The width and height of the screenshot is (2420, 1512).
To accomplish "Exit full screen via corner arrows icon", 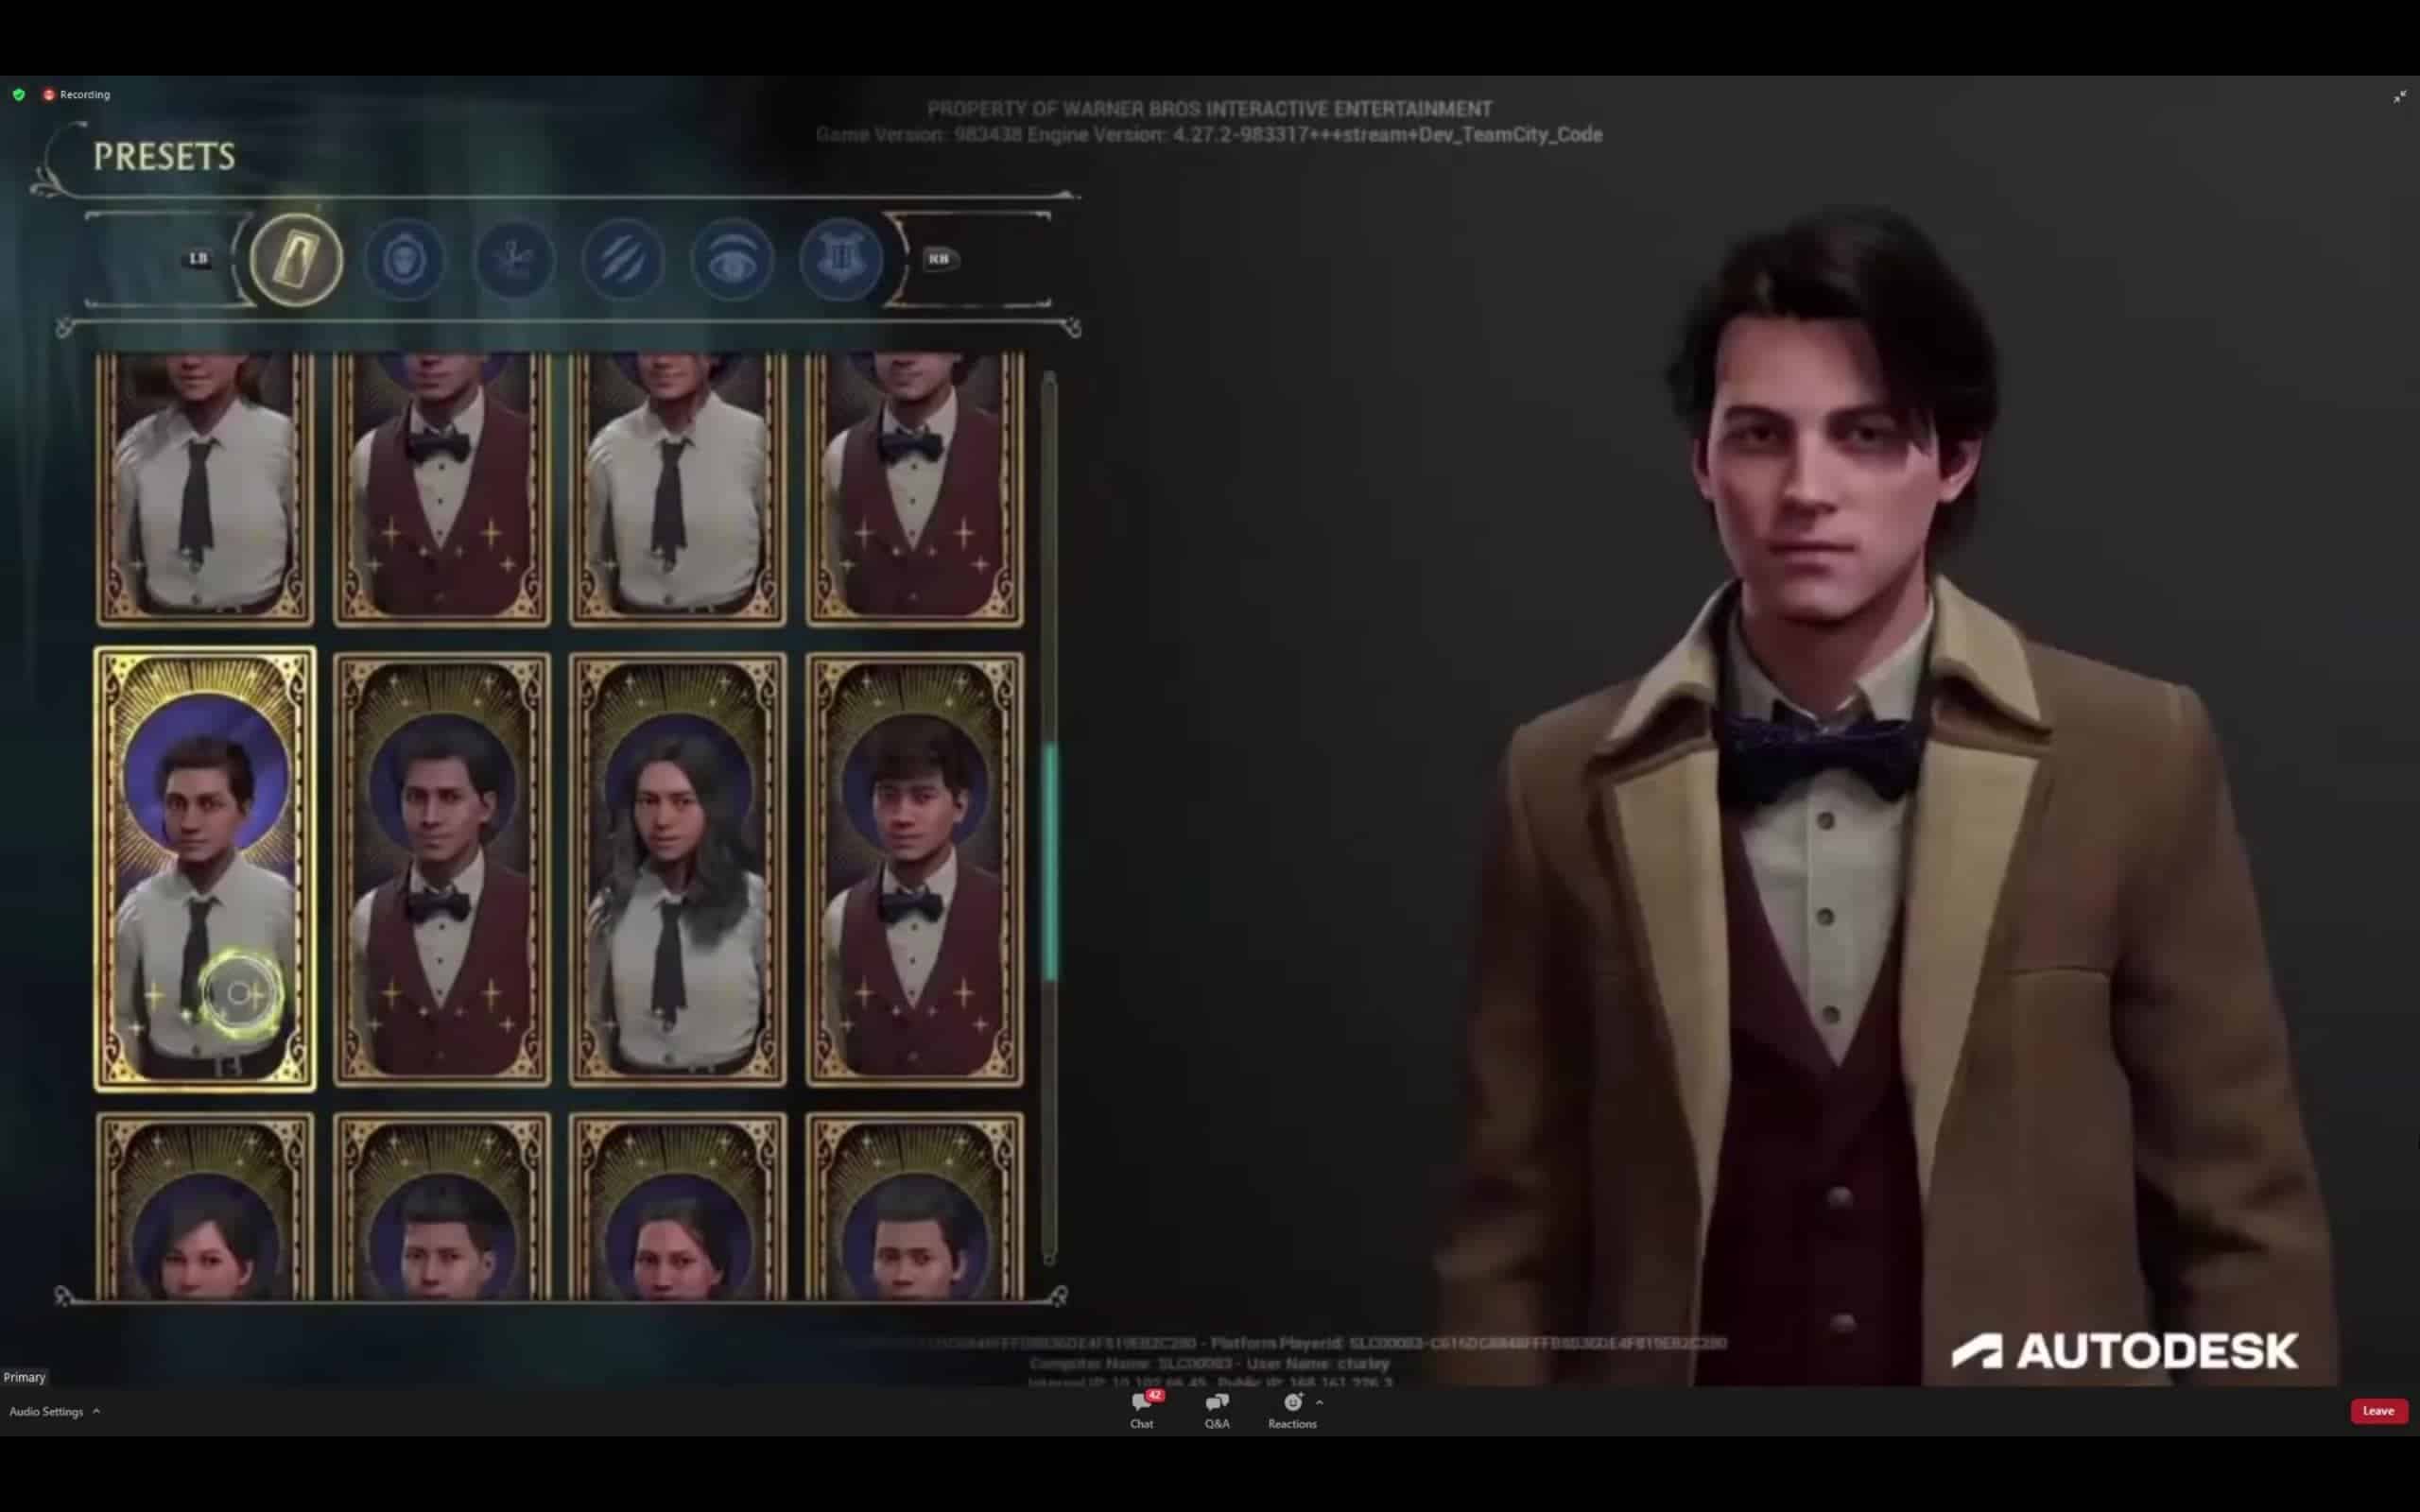I will click(2400, 96).
